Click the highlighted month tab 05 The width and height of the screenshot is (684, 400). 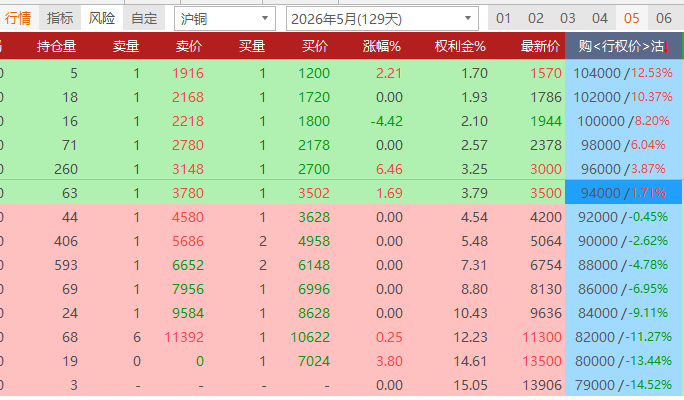(632, 18)
